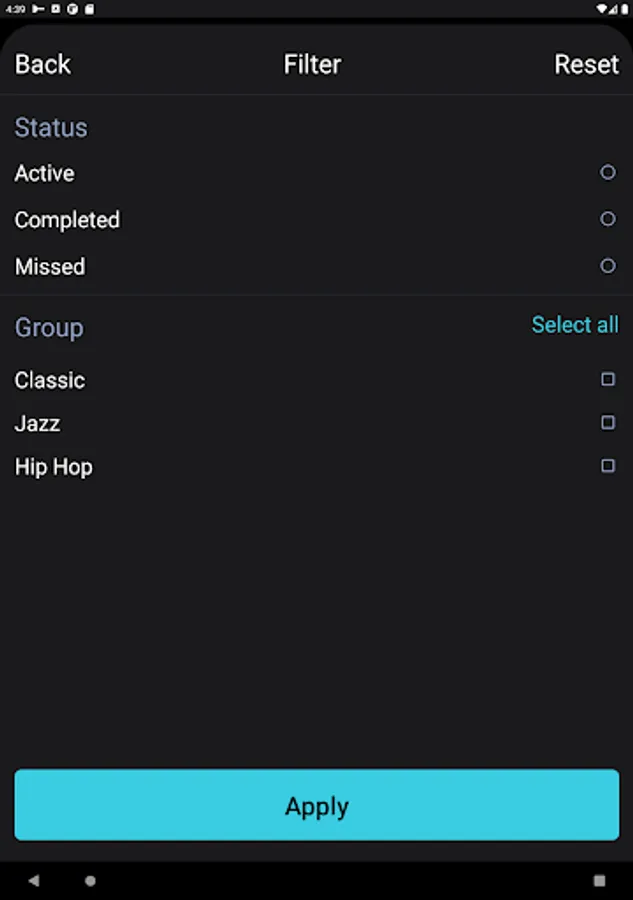Tap the Android home circle icon
The height and width of the screenshot is (900, 633).
tap(90, 880)
